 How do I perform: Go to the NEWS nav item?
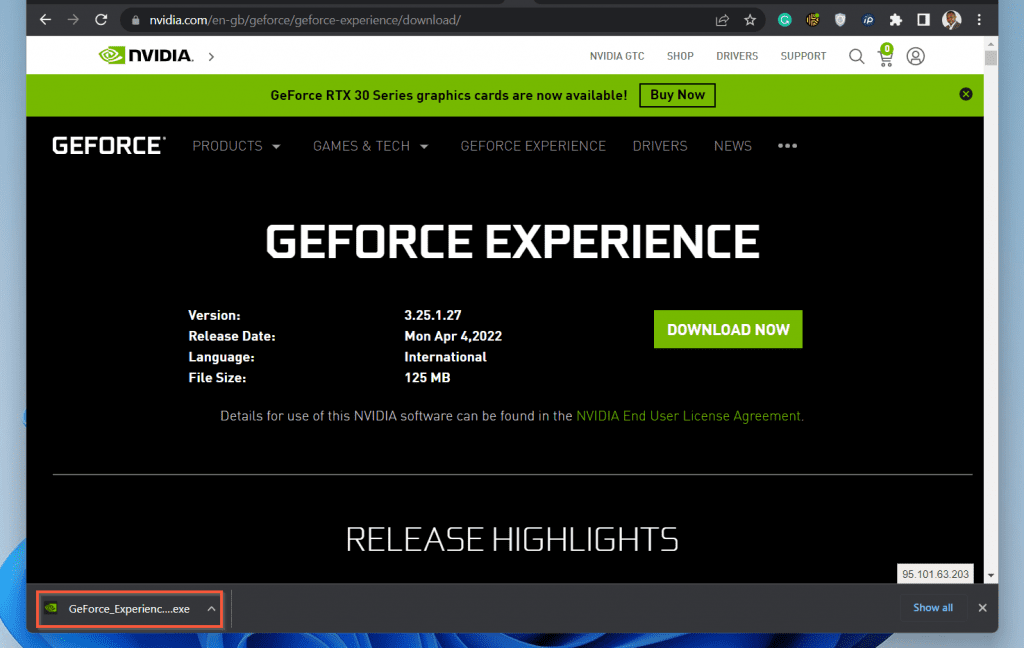(x=732, y=146)
